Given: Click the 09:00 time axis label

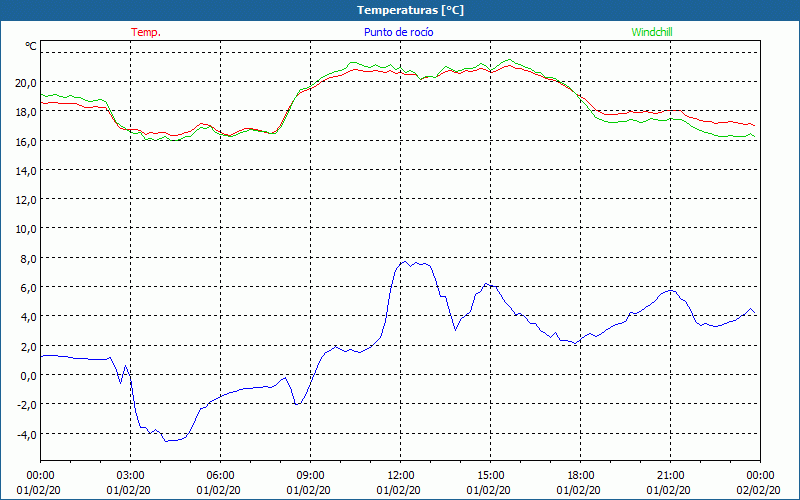Looking at the screenshot, I should [310, 476].
